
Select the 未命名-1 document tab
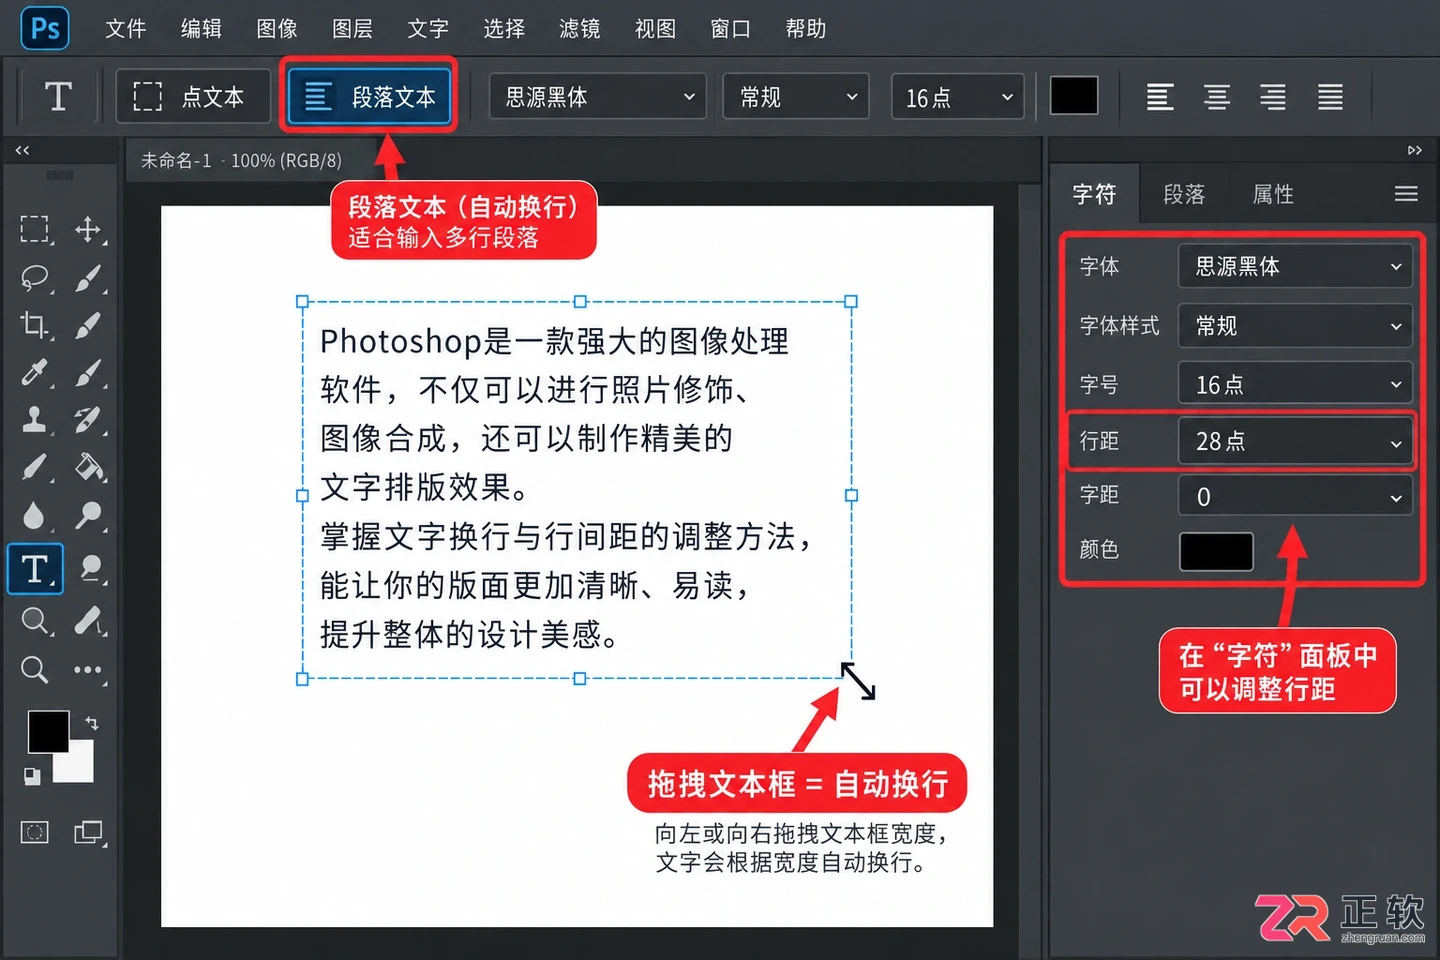241,160
